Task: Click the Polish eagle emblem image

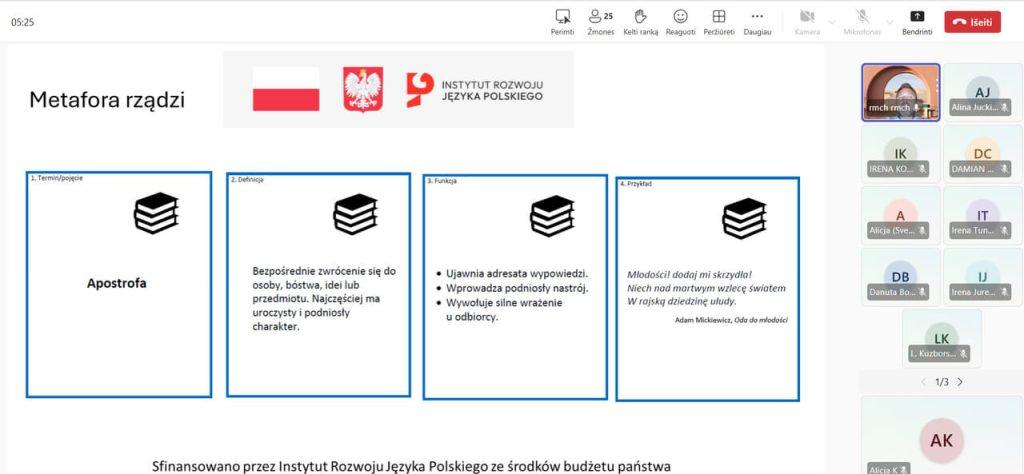Action: point(363,89)
